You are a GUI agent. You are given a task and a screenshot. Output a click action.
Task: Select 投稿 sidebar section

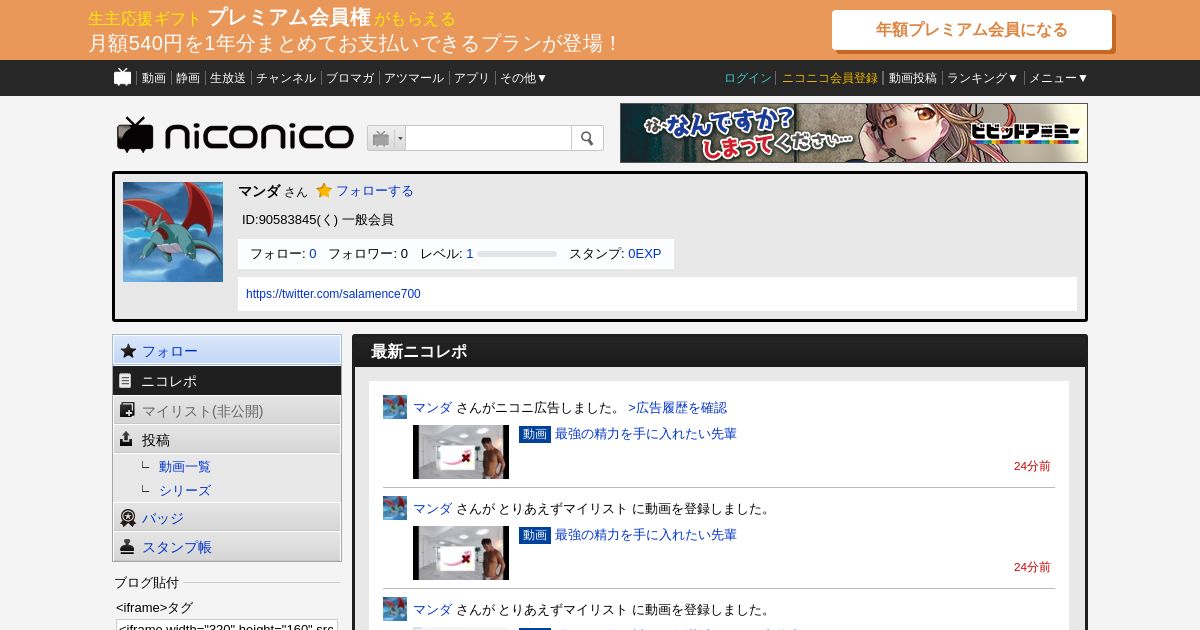pyautogui.click(x=227, y=439)
